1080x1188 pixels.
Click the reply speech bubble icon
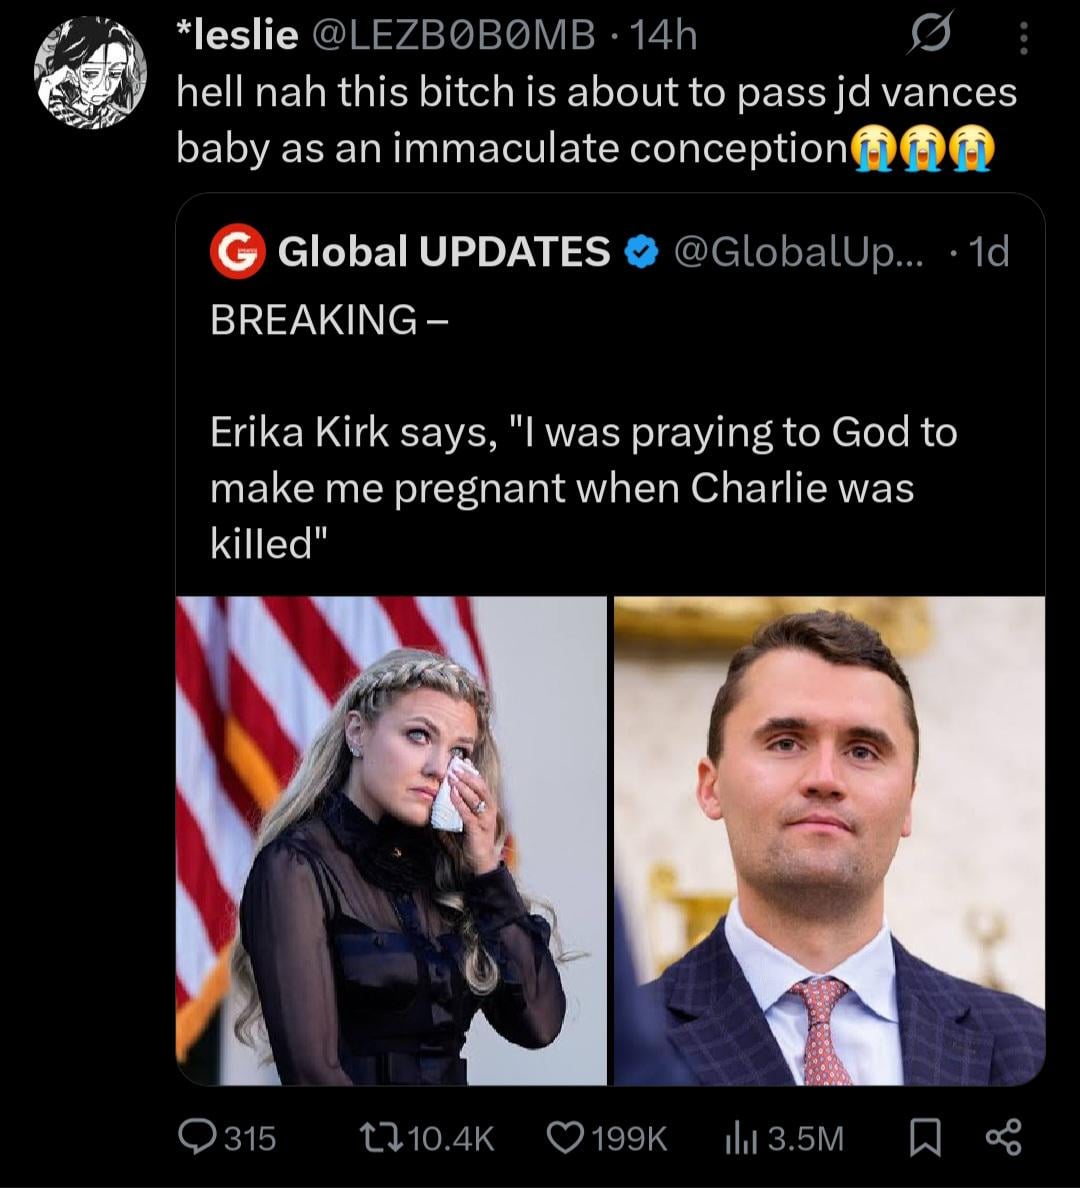click(x=193, y=1137)
